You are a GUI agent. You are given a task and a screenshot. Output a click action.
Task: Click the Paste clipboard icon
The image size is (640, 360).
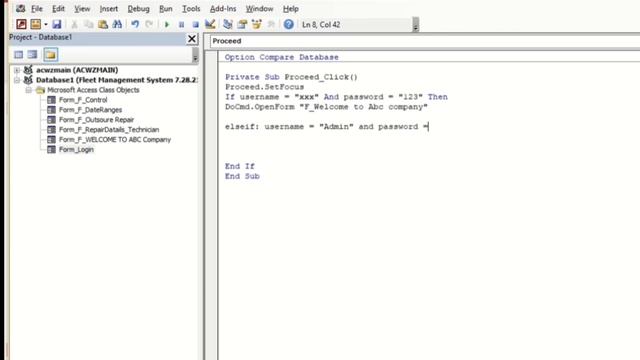pyautogui.click(x=103, y=24)
